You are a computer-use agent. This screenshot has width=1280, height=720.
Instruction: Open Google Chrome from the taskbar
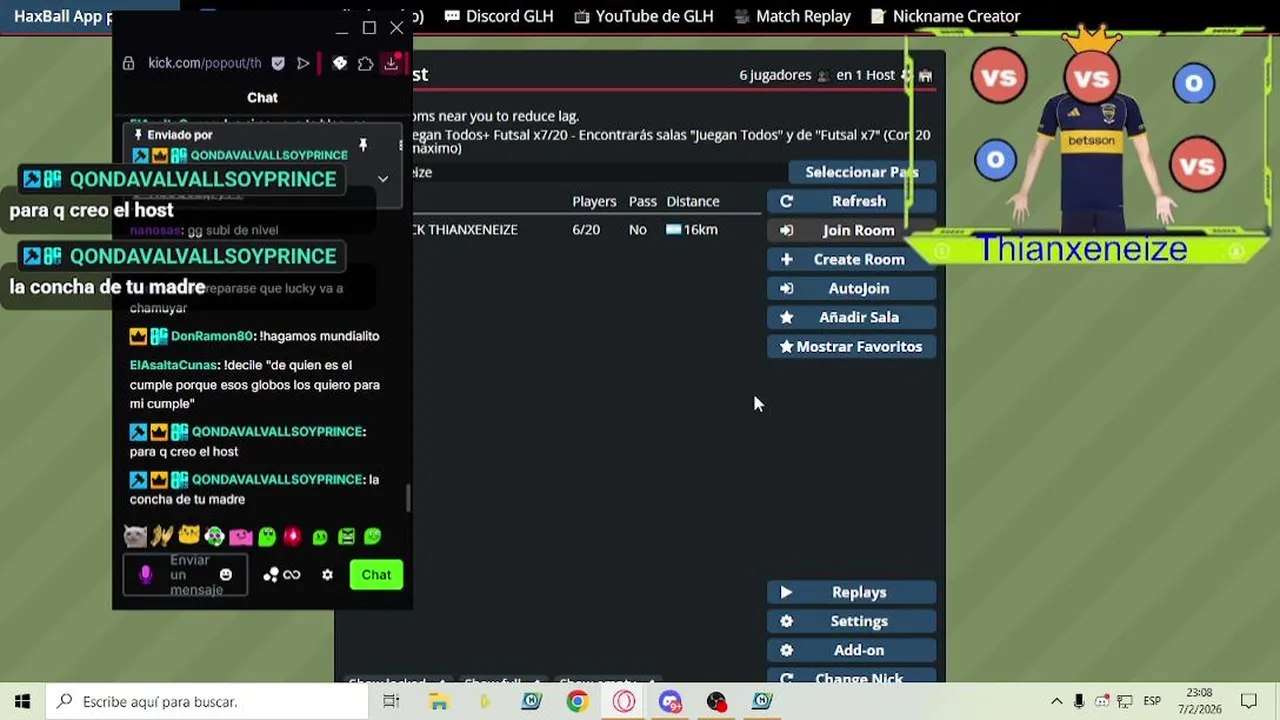(x=577, y=701)
